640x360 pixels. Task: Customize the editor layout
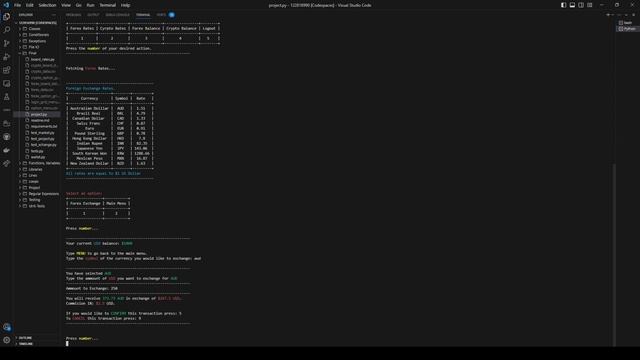click(x=590, y=5)
